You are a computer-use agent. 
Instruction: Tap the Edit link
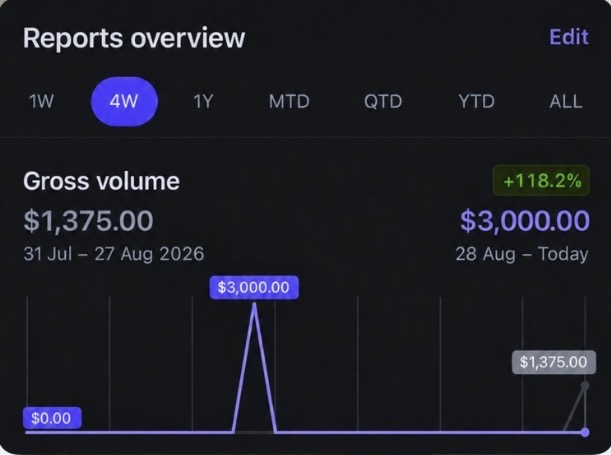(569, 37)
